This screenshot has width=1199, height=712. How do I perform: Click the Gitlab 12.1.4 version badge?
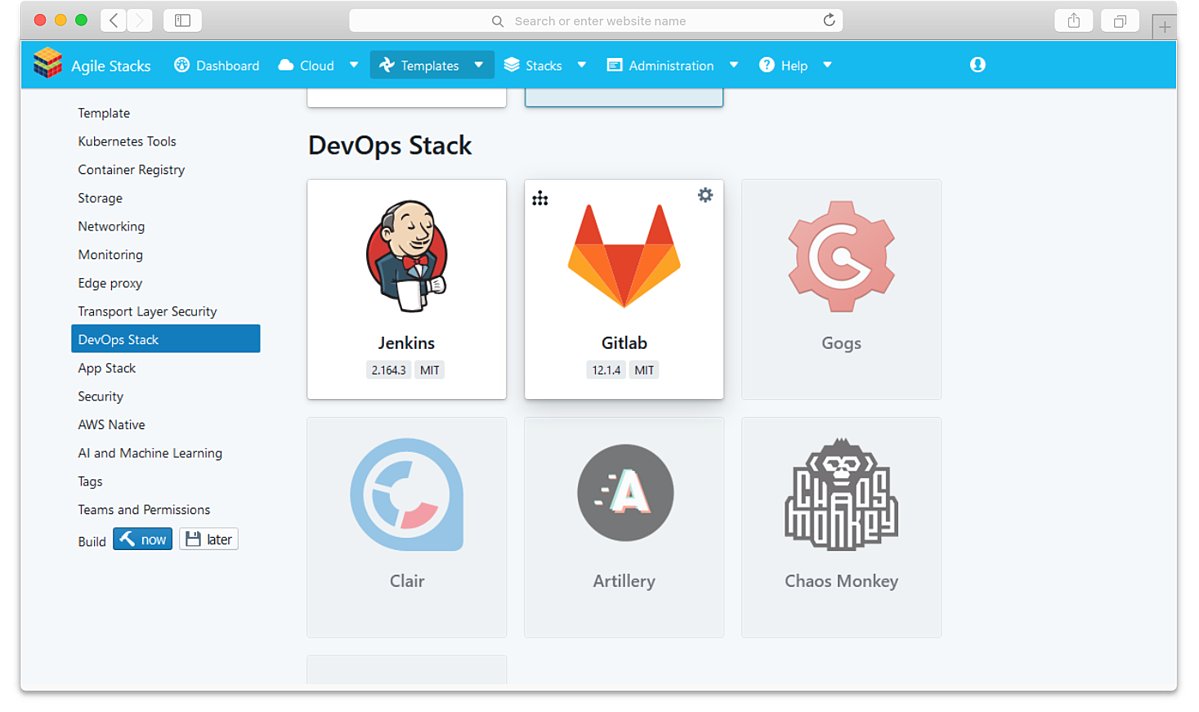tap(606, 370)
